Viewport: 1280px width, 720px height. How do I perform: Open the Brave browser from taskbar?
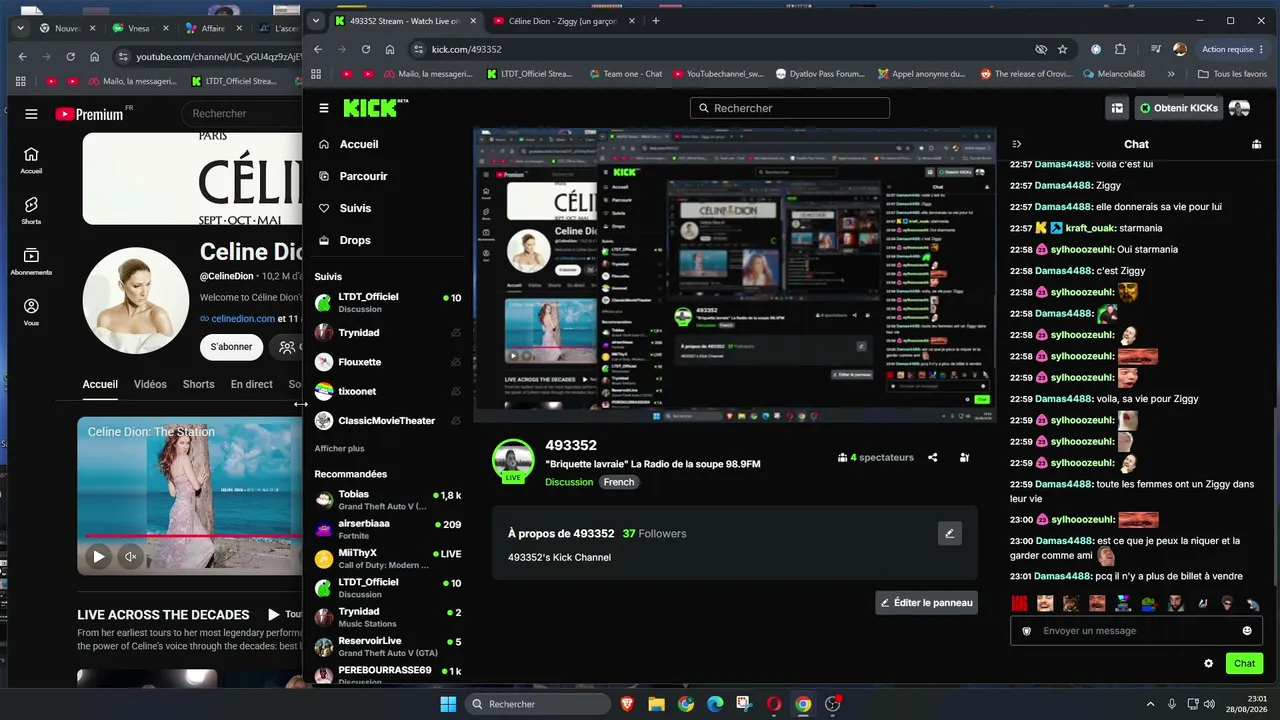(627, 704)
